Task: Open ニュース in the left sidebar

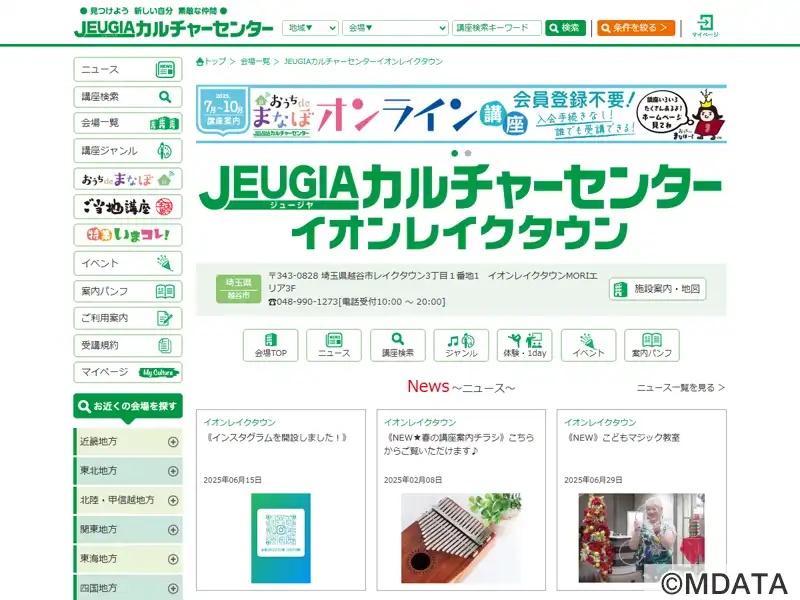Action: 128,69
